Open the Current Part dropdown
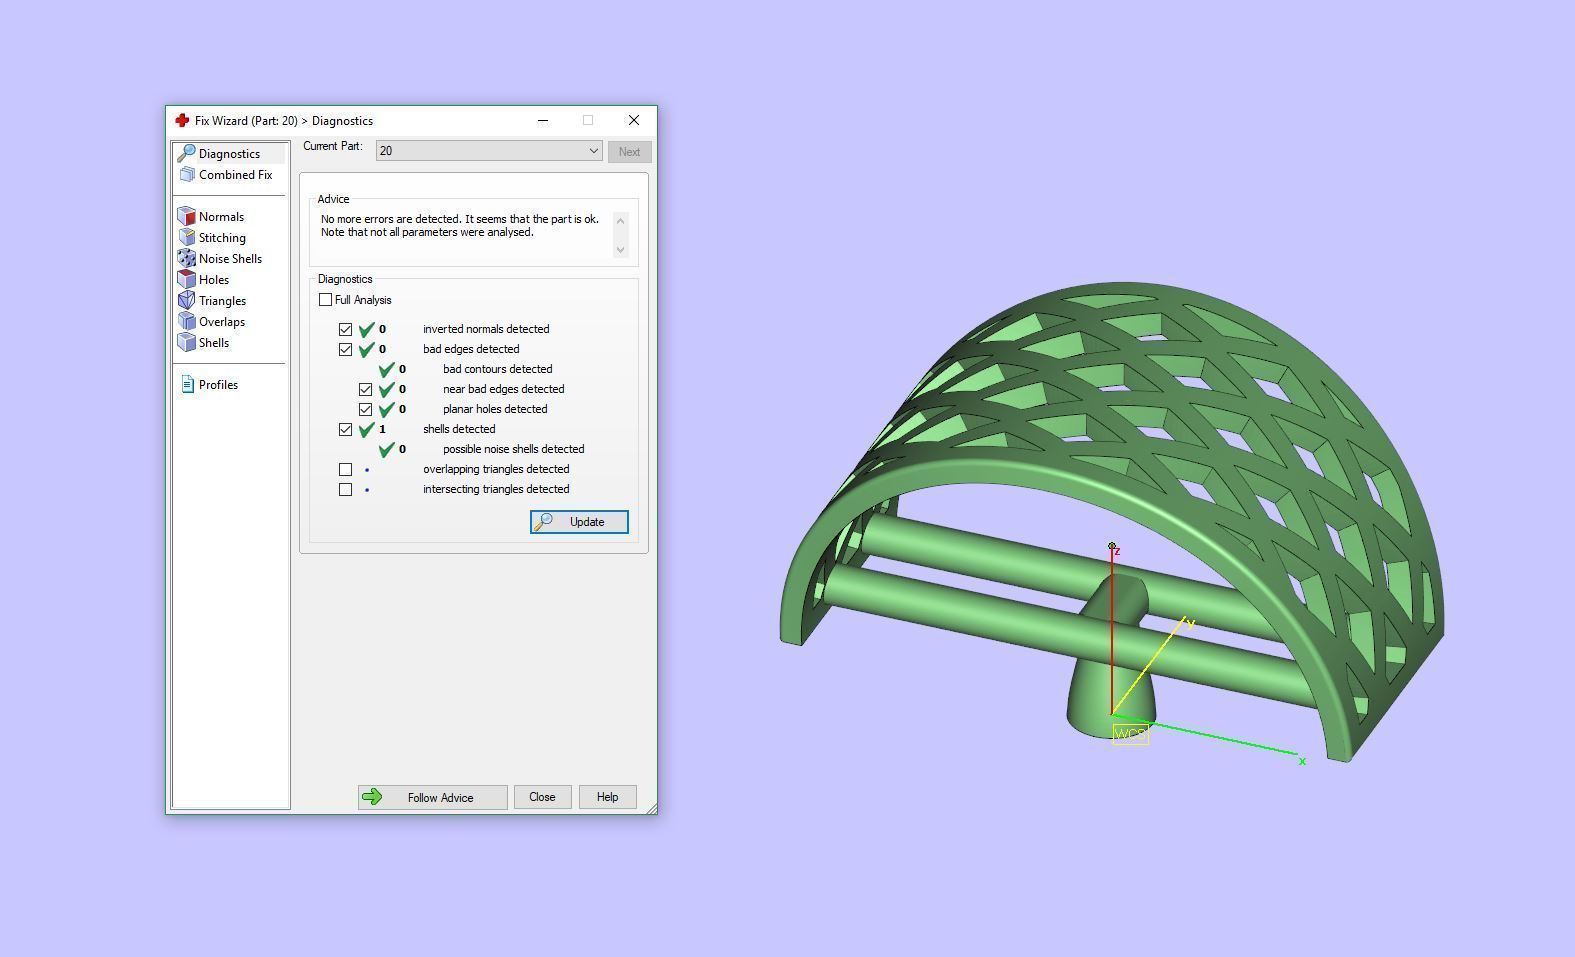Viewport: 1575px width, 957px height. (489, 151)
